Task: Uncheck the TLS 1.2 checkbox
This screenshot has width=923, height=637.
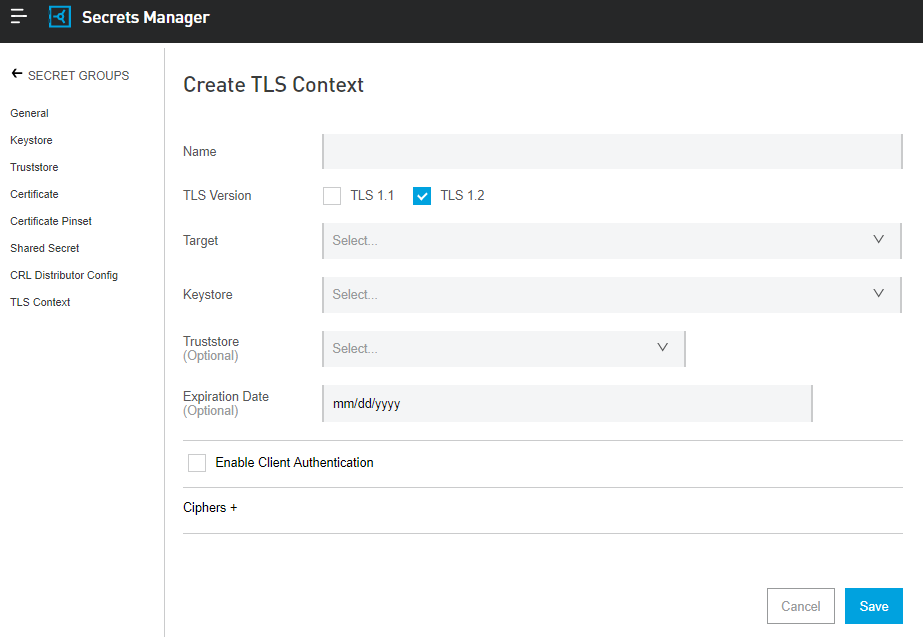Action: [x=422, y=195]
